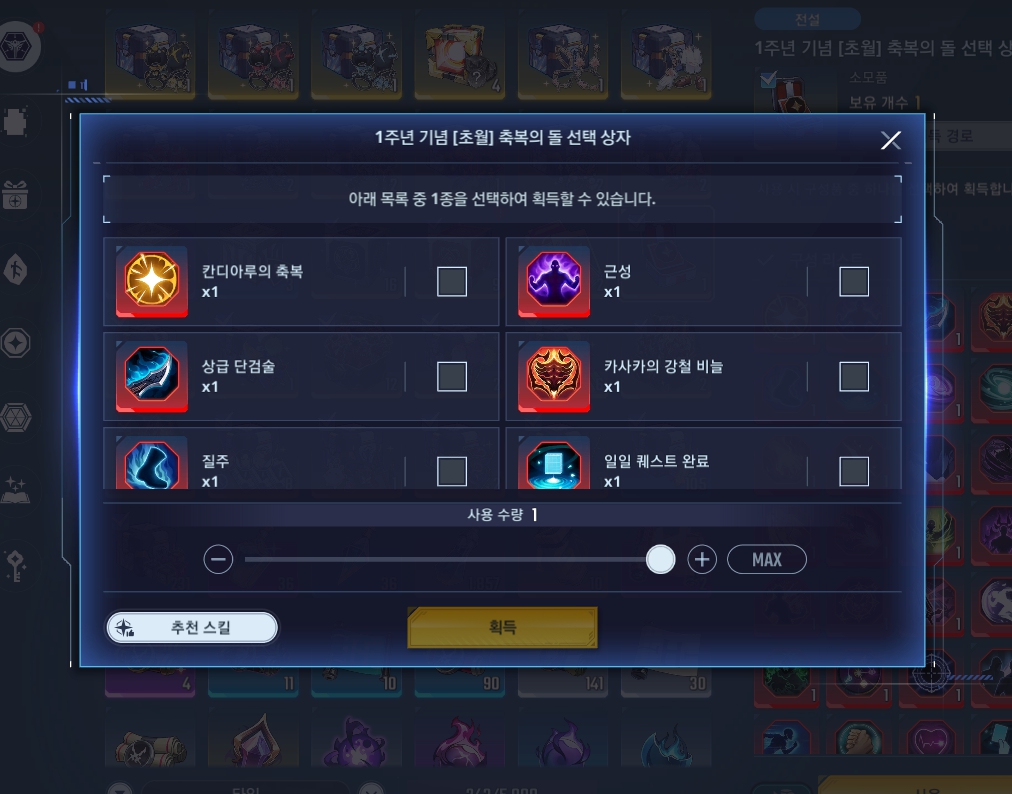
Task: Decrease quantity with the minus button
Action: [218, 559]
